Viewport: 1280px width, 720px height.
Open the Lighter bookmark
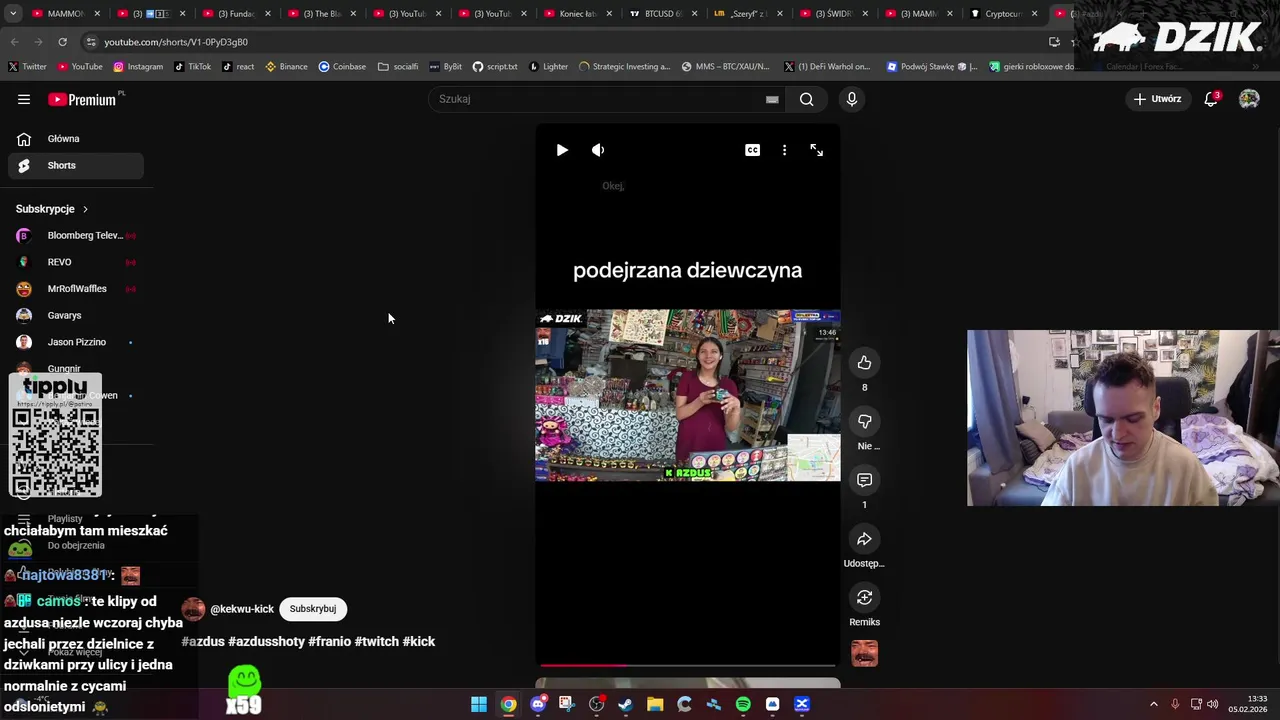click(548, 67)
